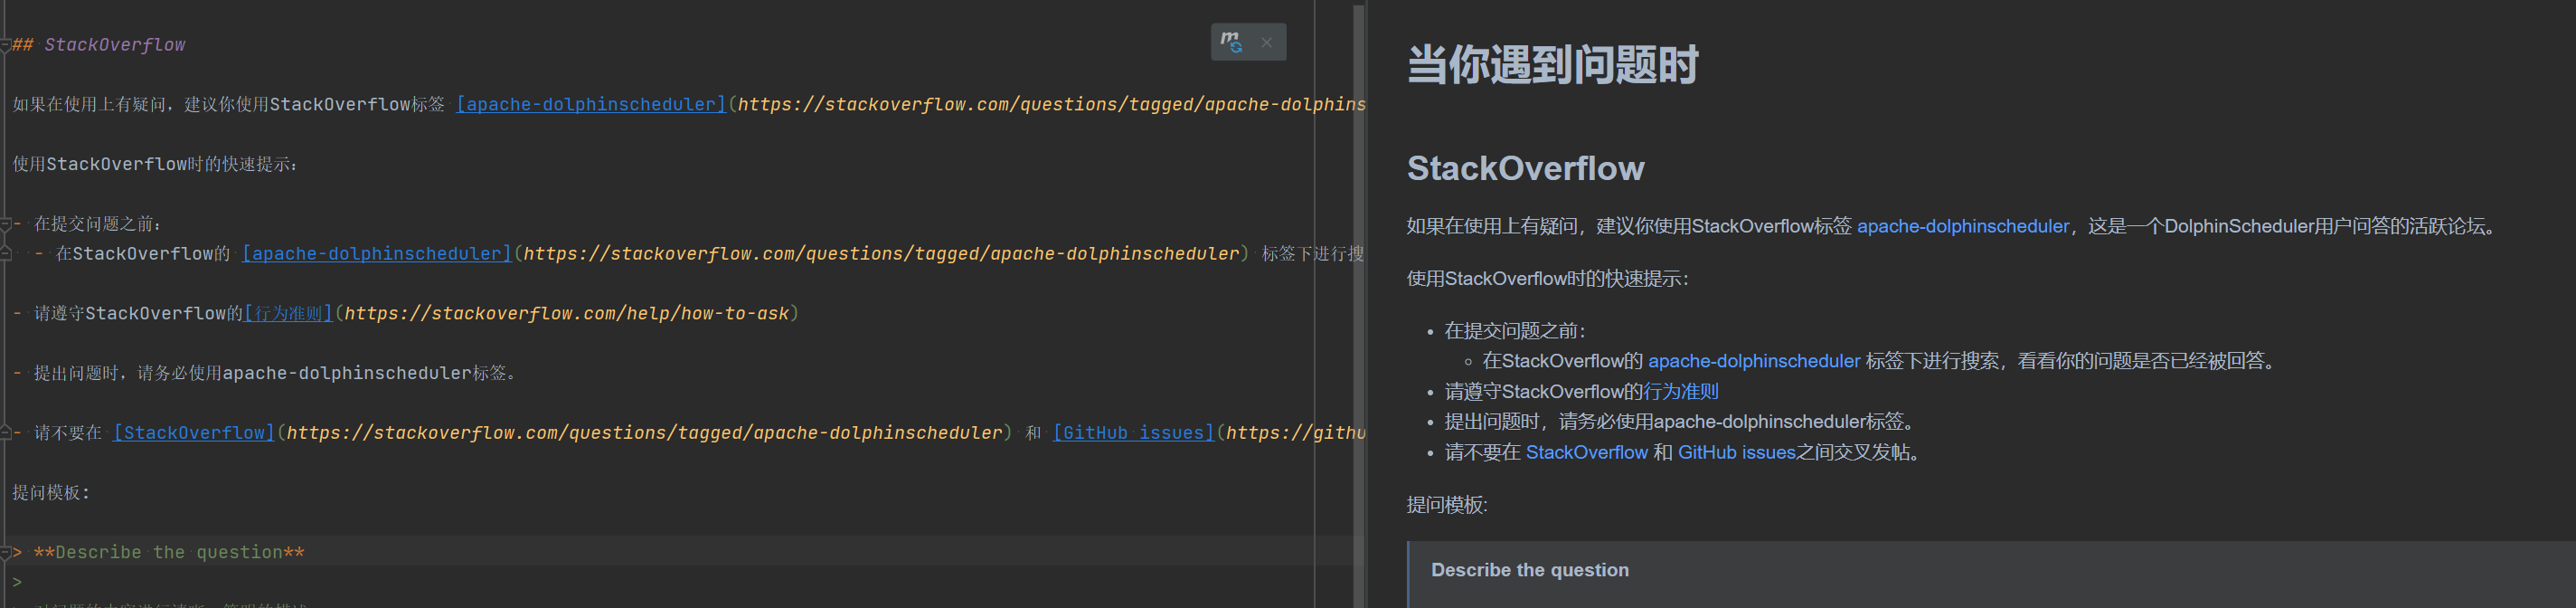Collapse the '在提交问题之前' list item fold
This screenshot has width=2576, height=608.
pyautogui.click(x=5, y=224)
